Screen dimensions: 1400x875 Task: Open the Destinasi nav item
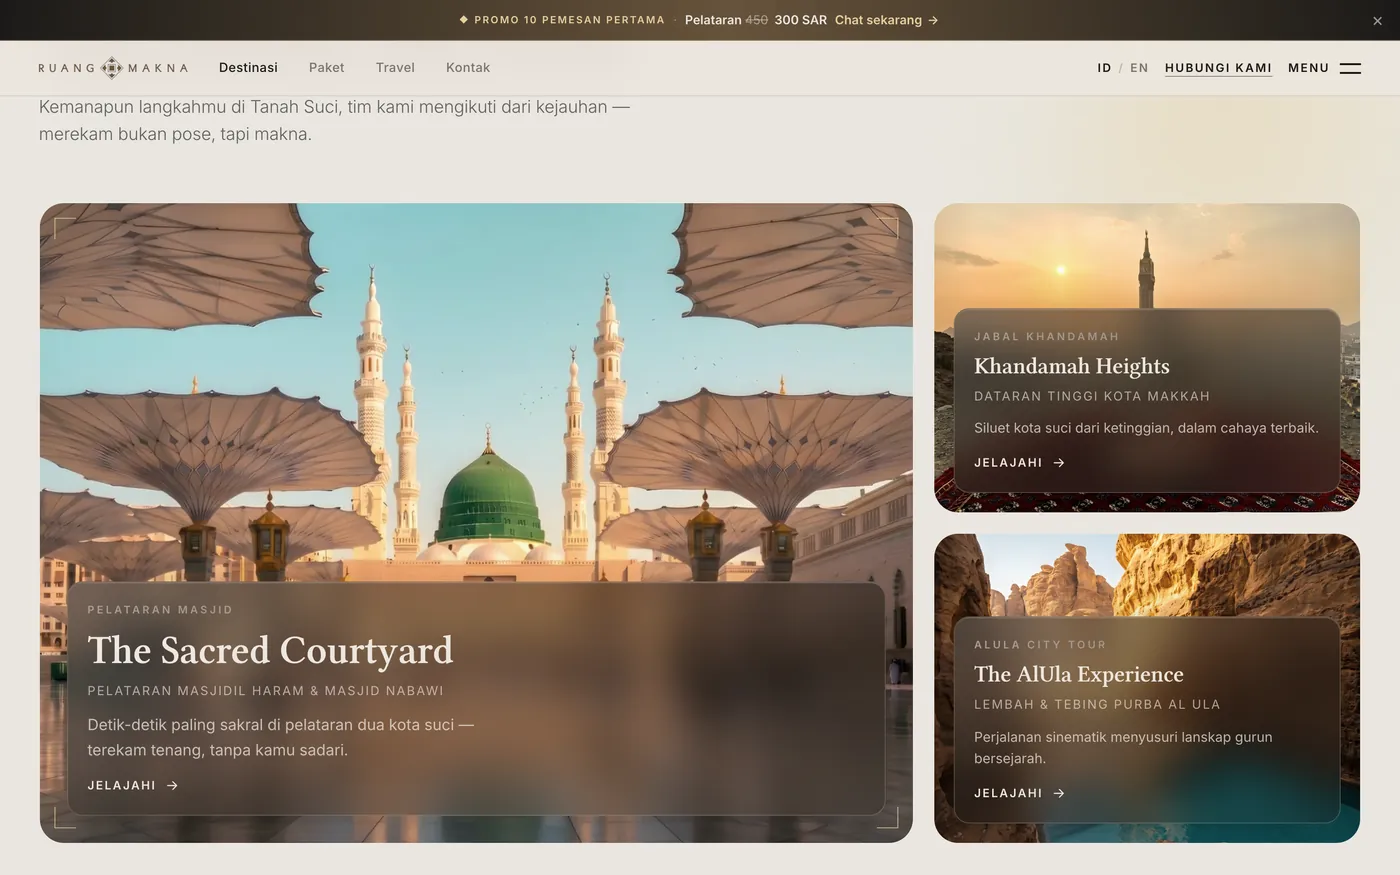pyautogui.click(x=248, y=68)
